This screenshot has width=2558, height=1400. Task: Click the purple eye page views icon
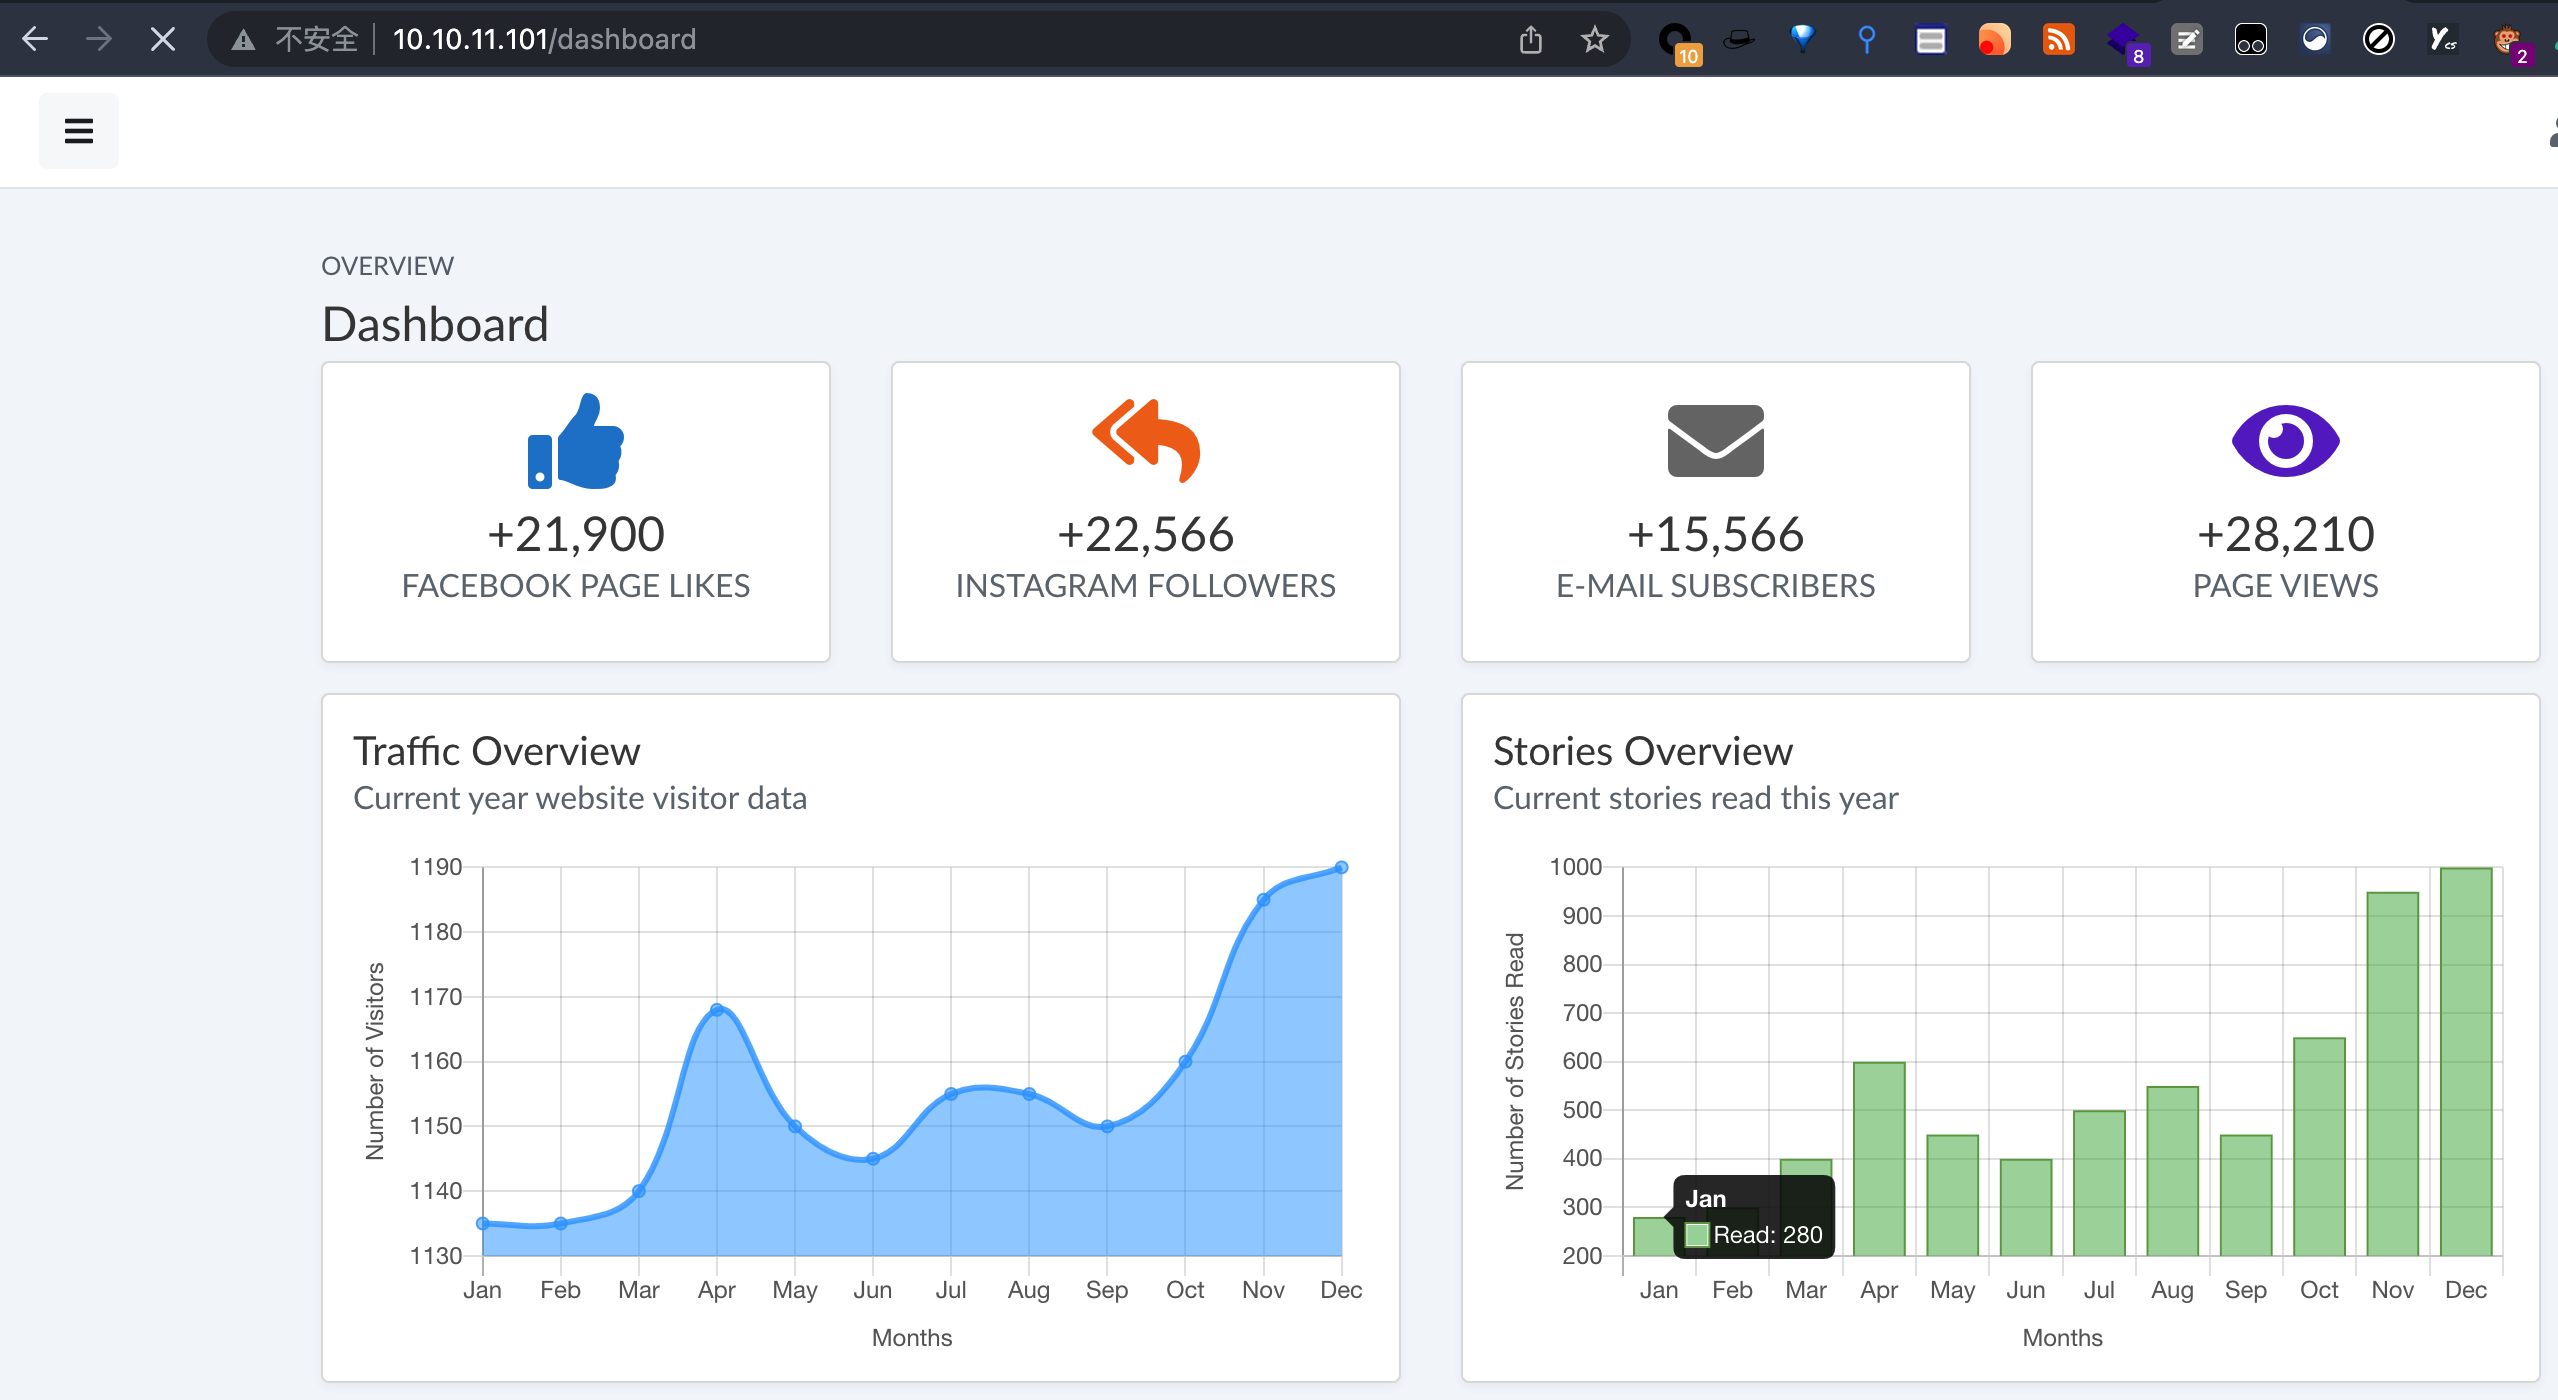2286,441
